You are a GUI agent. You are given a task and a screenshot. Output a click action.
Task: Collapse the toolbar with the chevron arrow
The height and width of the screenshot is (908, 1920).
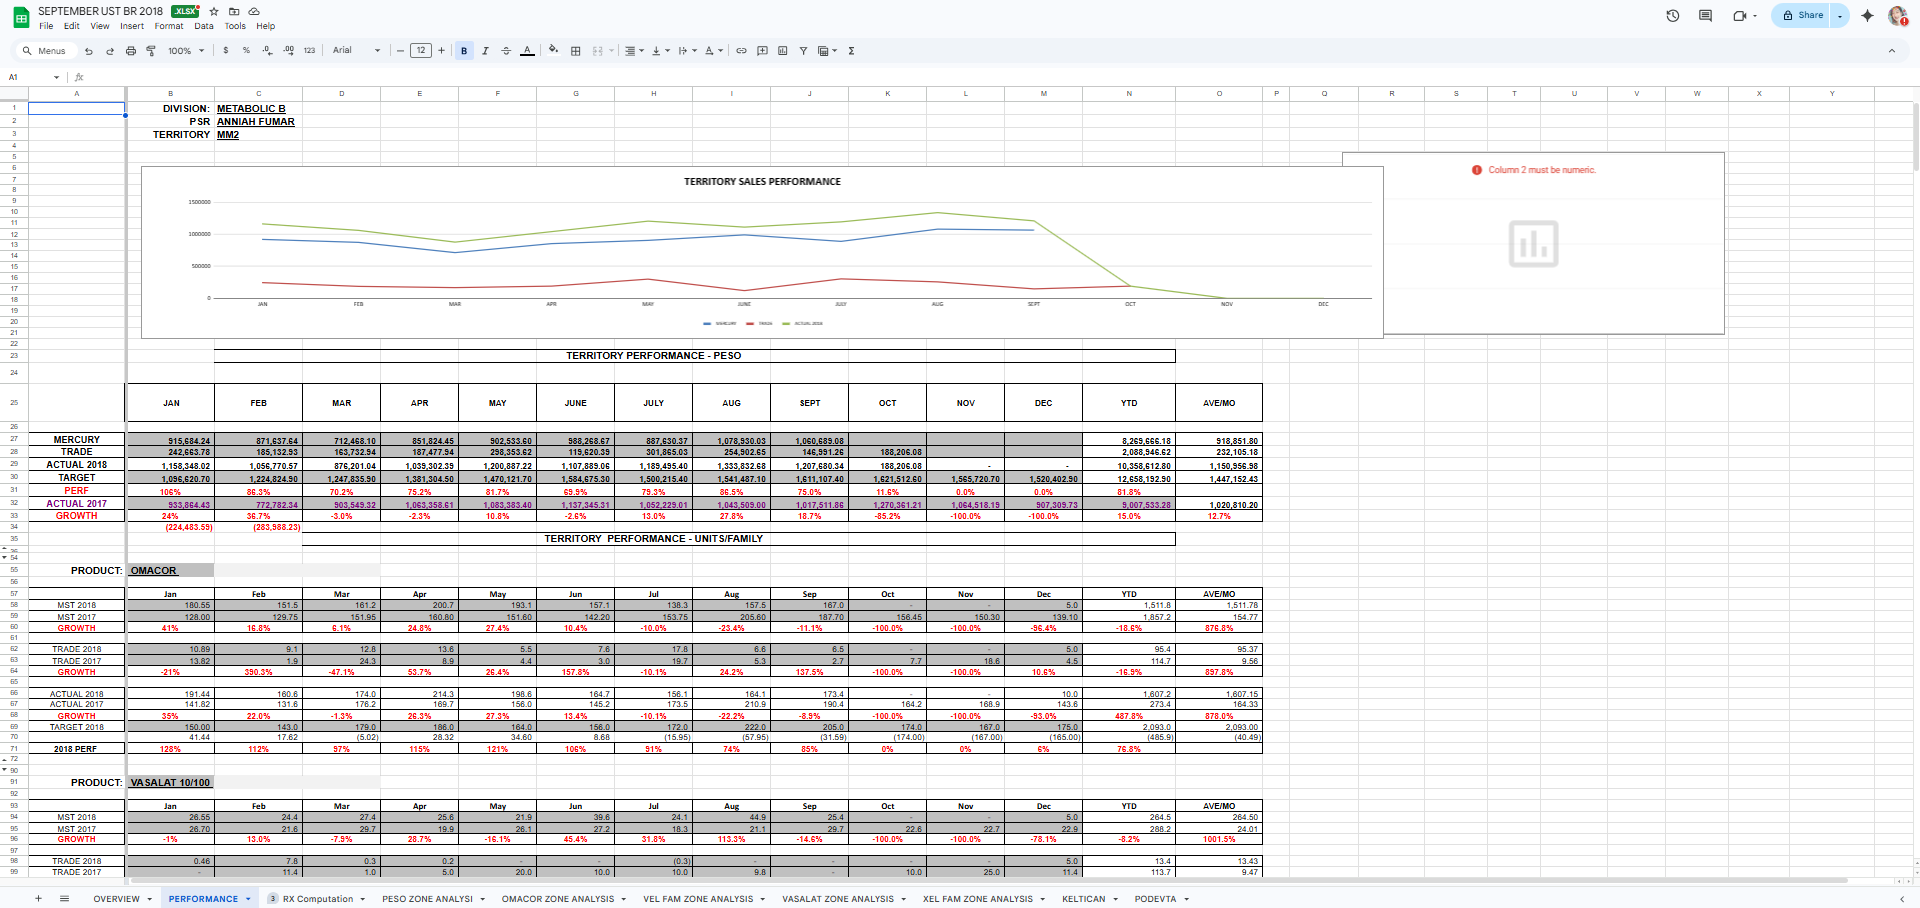(x=1891, y=51)
